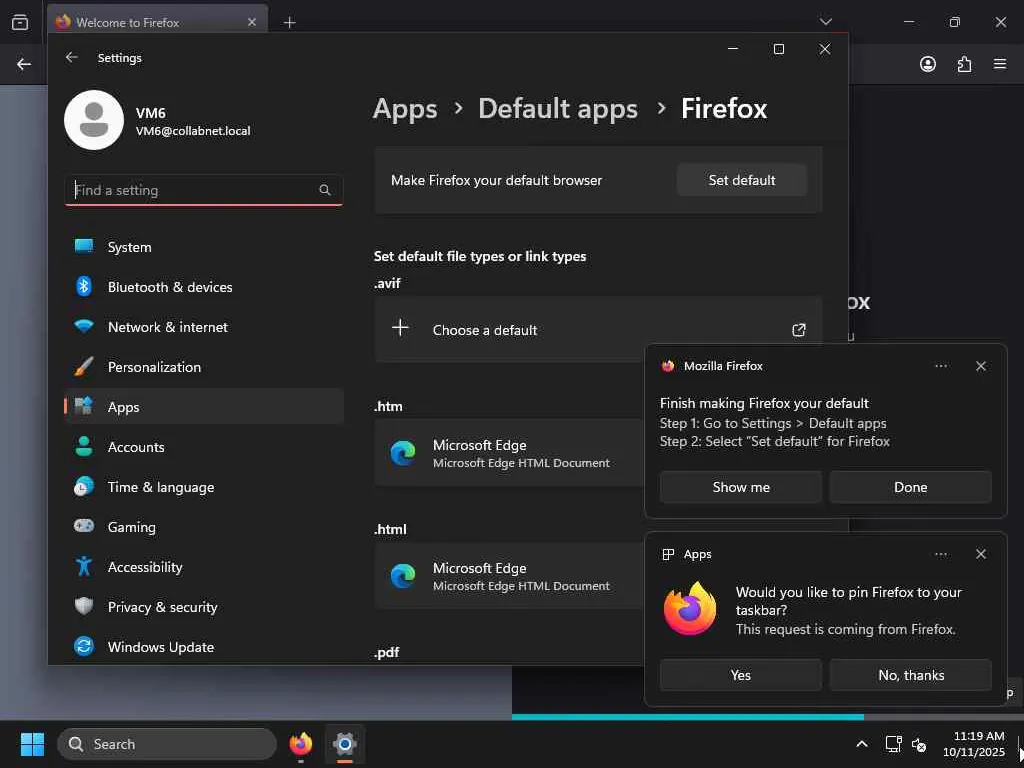Open the taskbar clock and date

click(x=974, y=744)
